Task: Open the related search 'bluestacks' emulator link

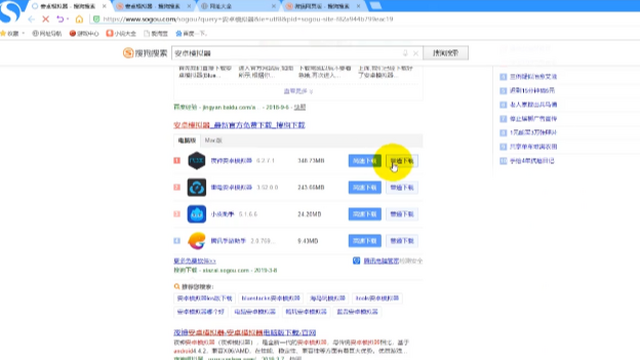Action: tap(271, 298)
